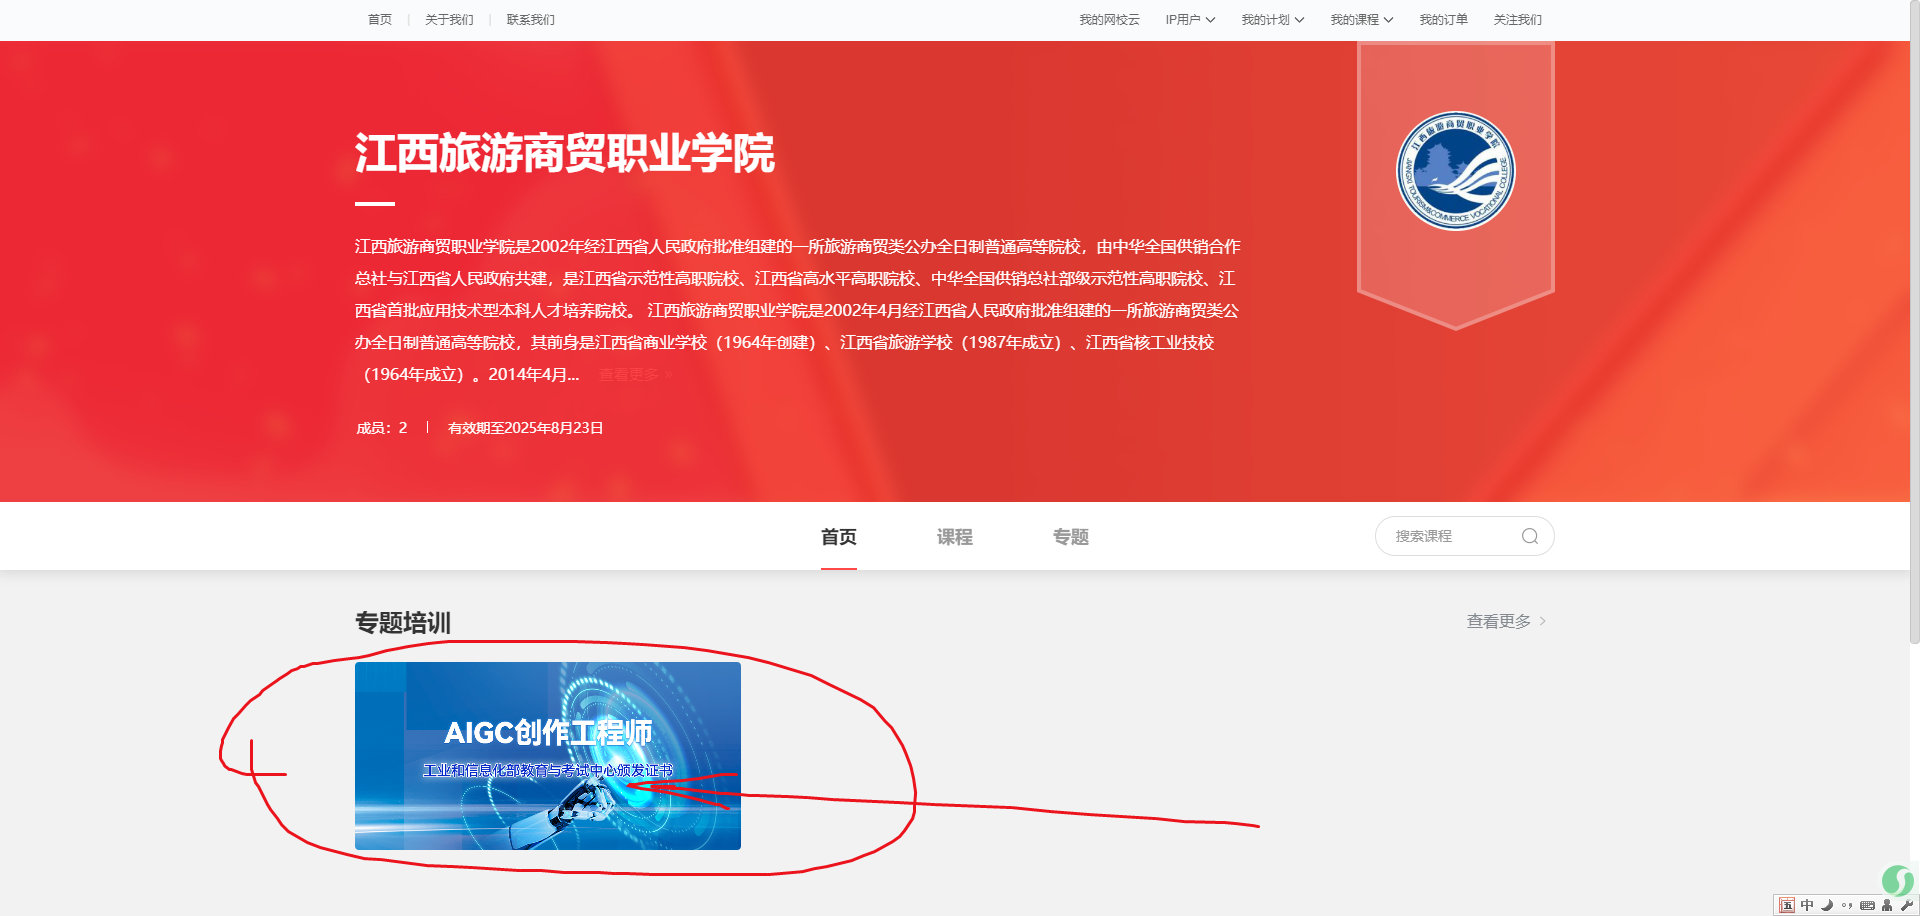Switch to the 专题 tab
This screenshot has width=1920, height=916.
(1071, 537)
